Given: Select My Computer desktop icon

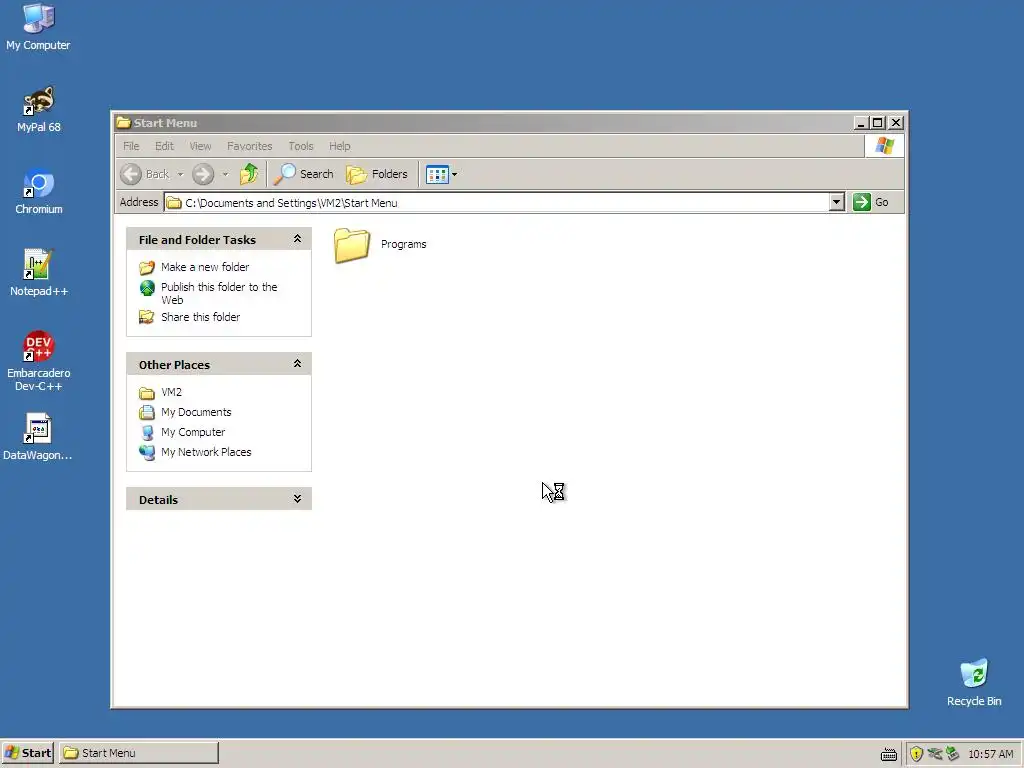Looking at the screenshot, I should coord(38,27).
